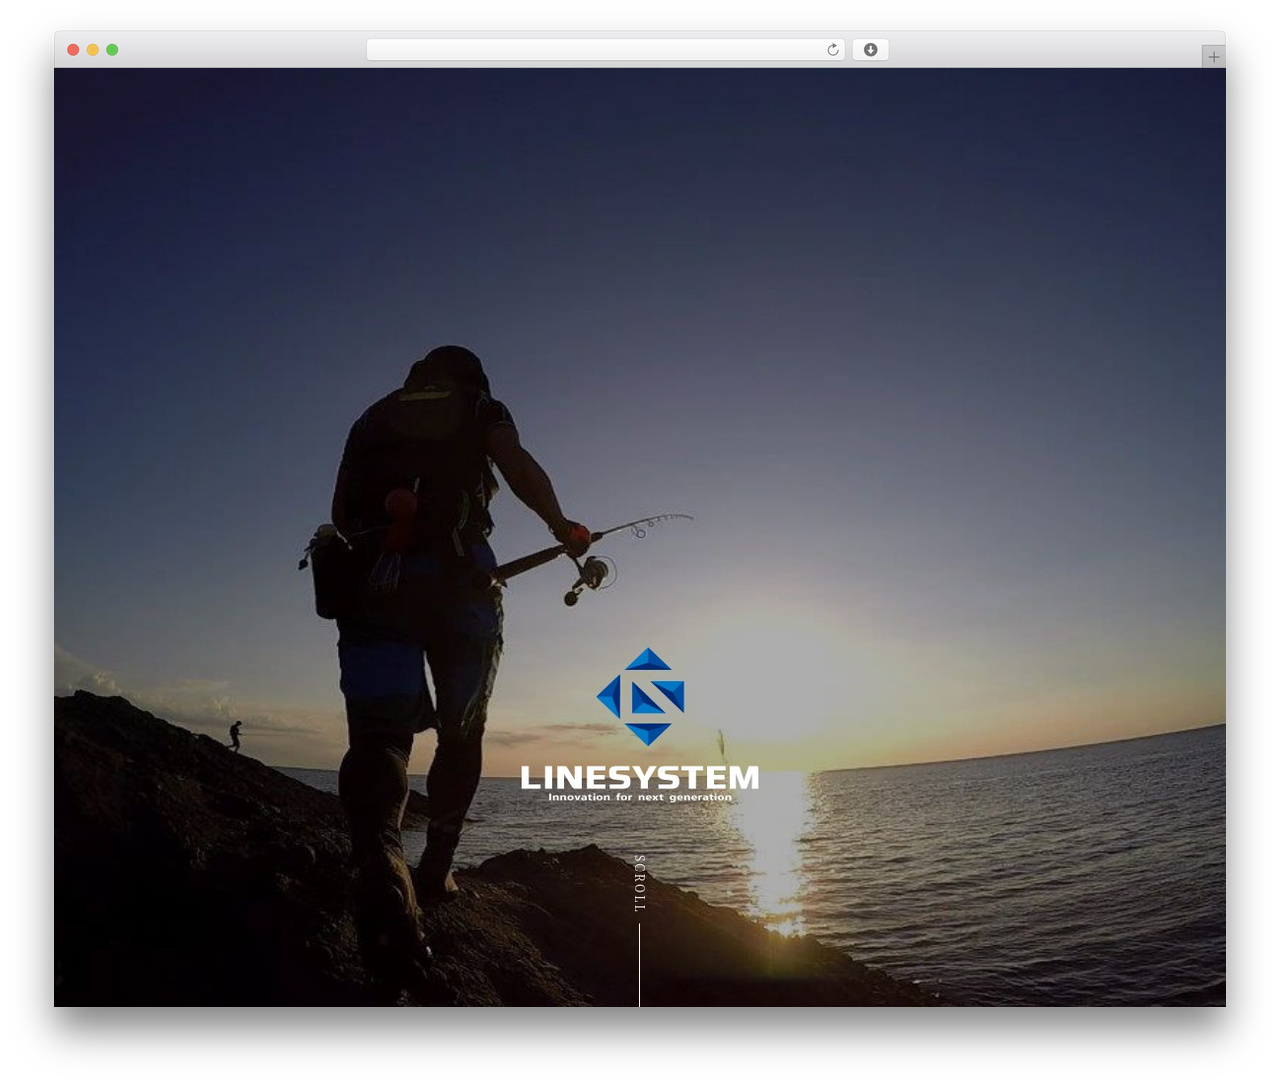The width and height of the screenshot is (1280, 1084).
Task: Close the browser window with red button
Action: click(x=73, y=50)
